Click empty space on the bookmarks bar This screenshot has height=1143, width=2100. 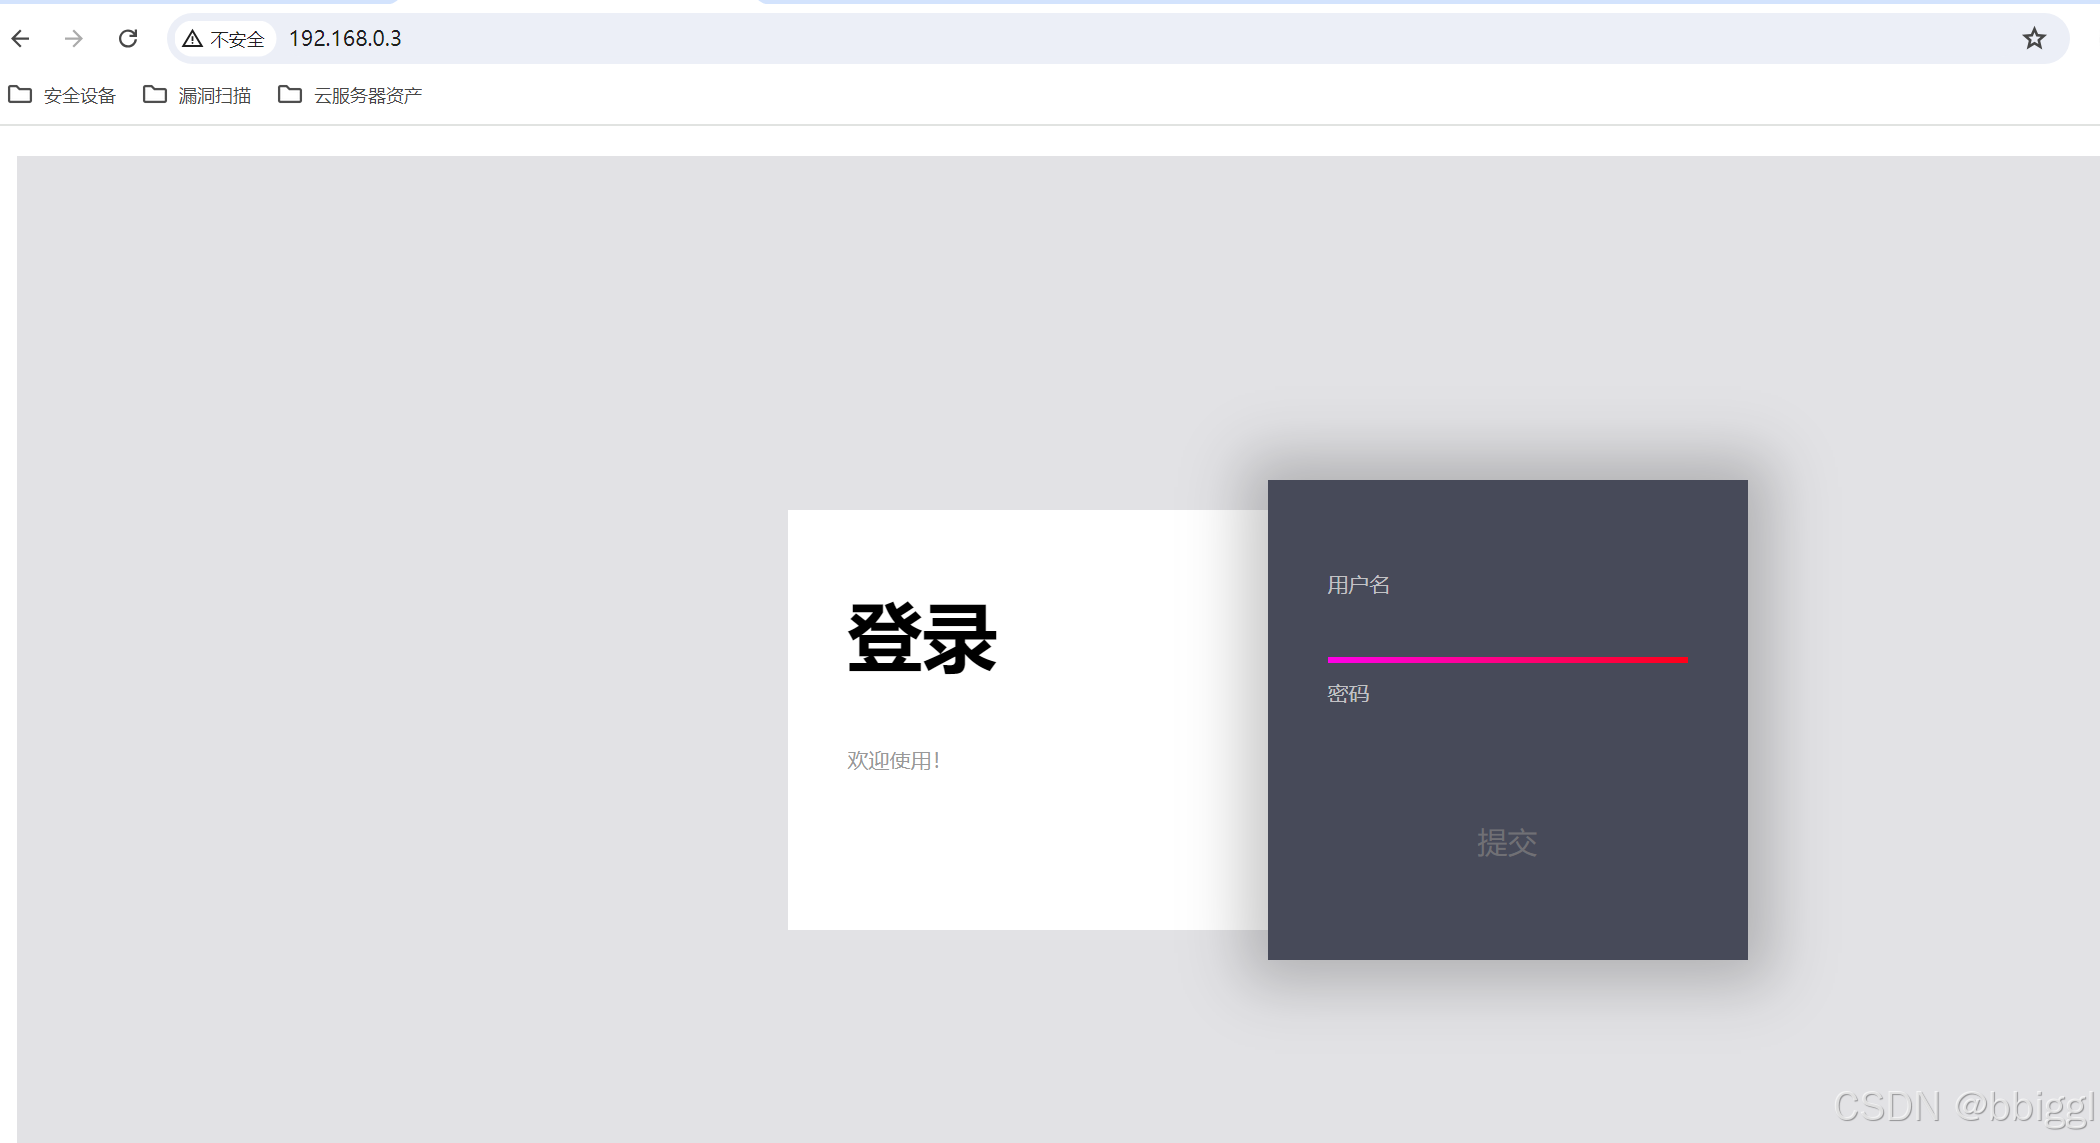pyautogui.click(x=1200, y=95)
